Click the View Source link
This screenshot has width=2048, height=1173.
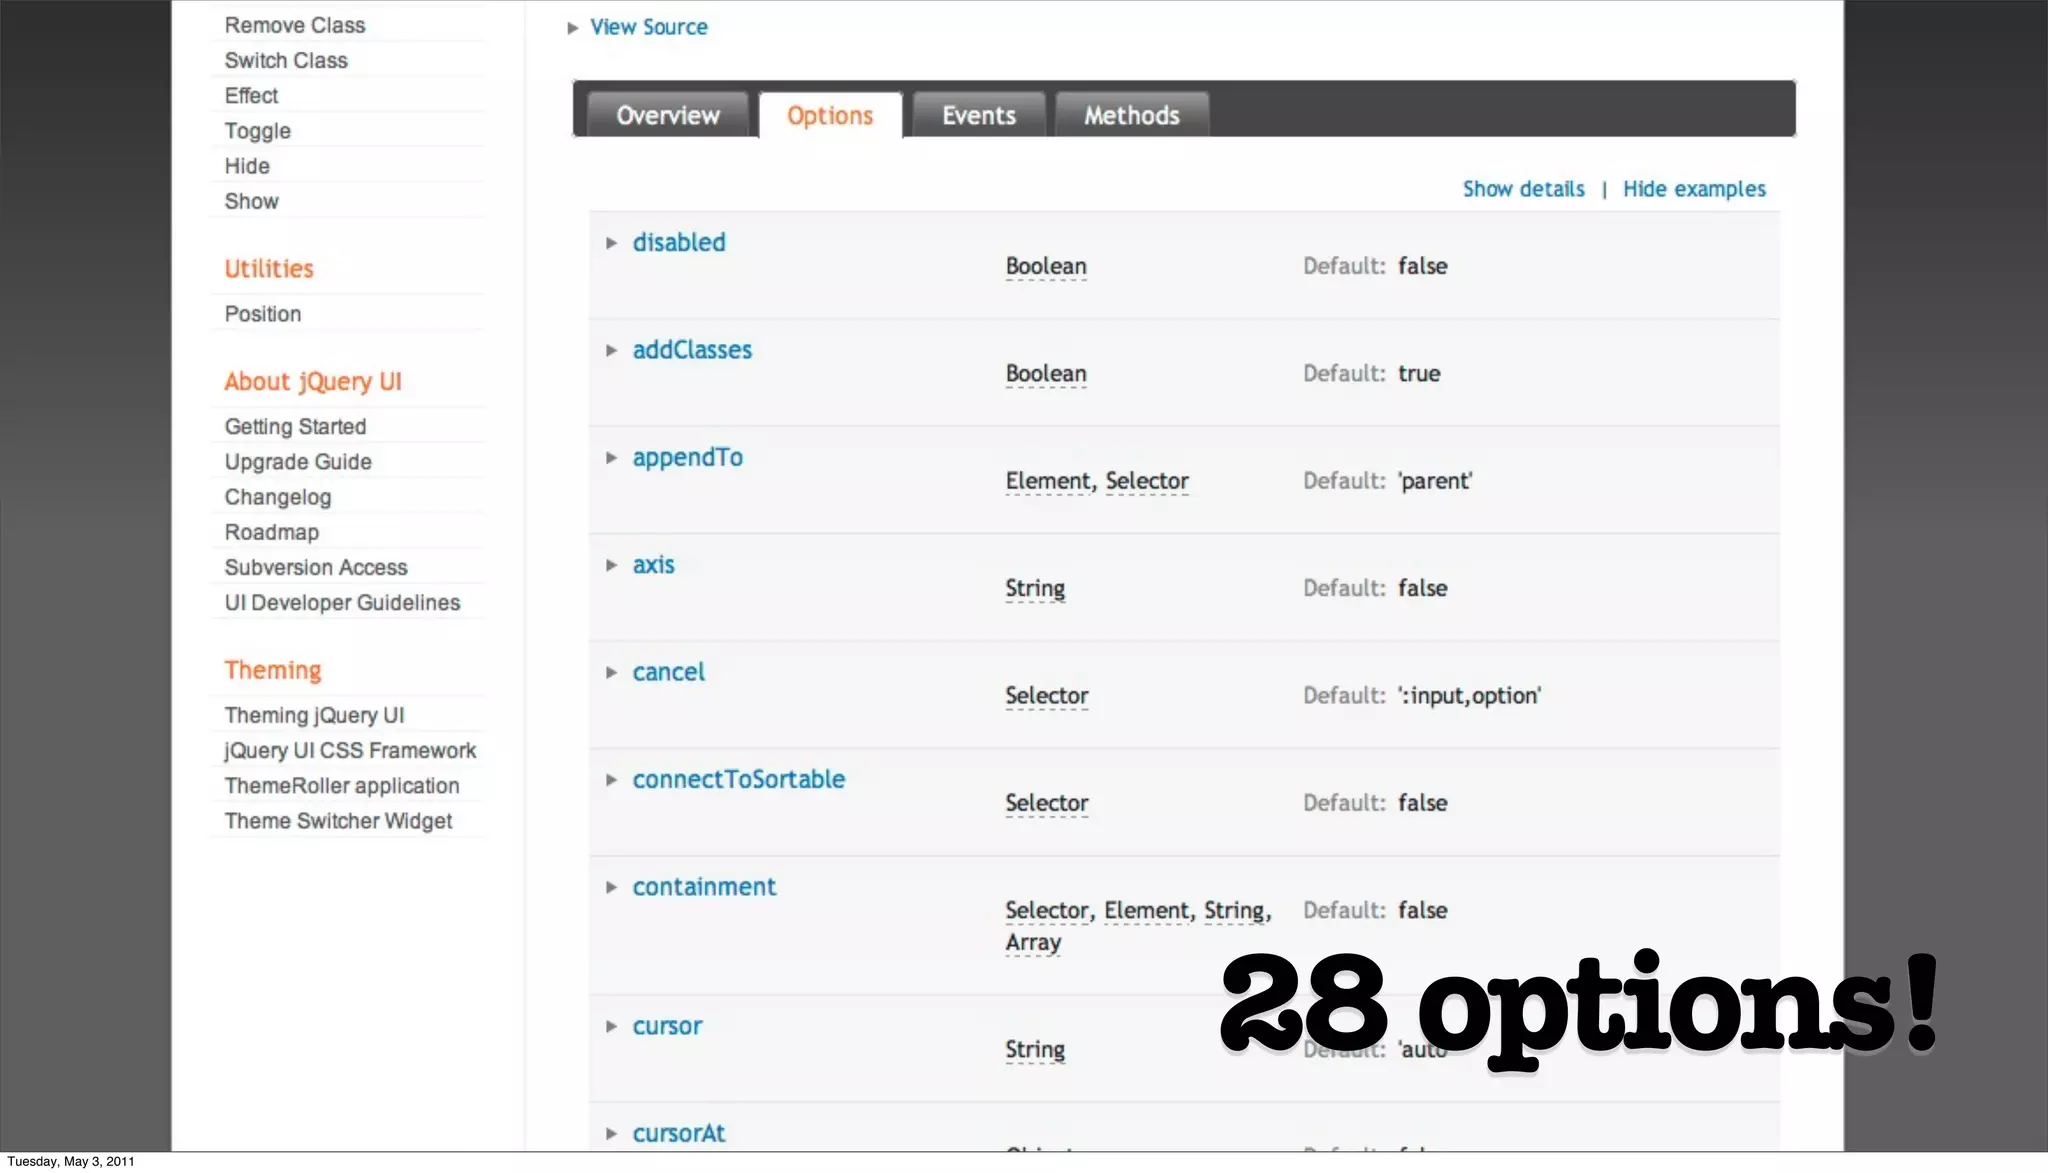coord(649,27)
